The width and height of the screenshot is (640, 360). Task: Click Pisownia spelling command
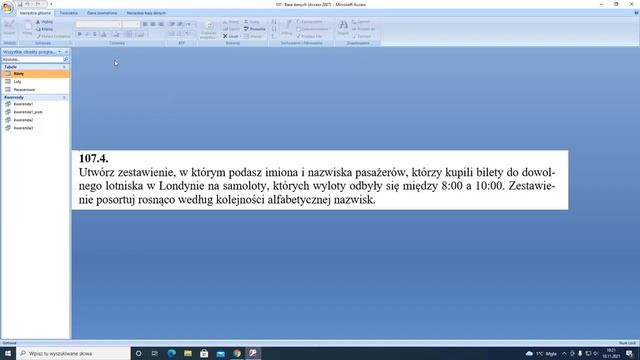click(x=255, y=29)
